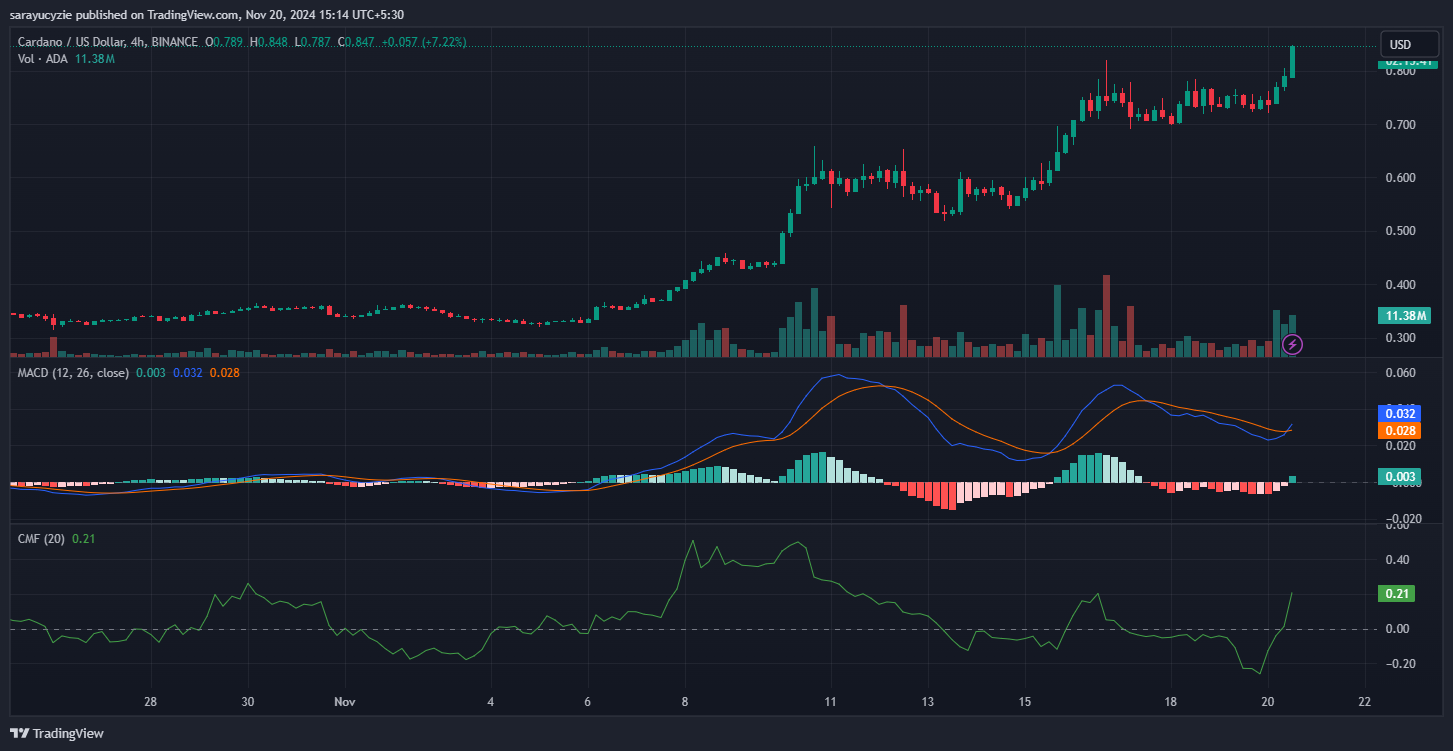Click the orange 0.028 signal axis label

click(x=1400, y=430)
